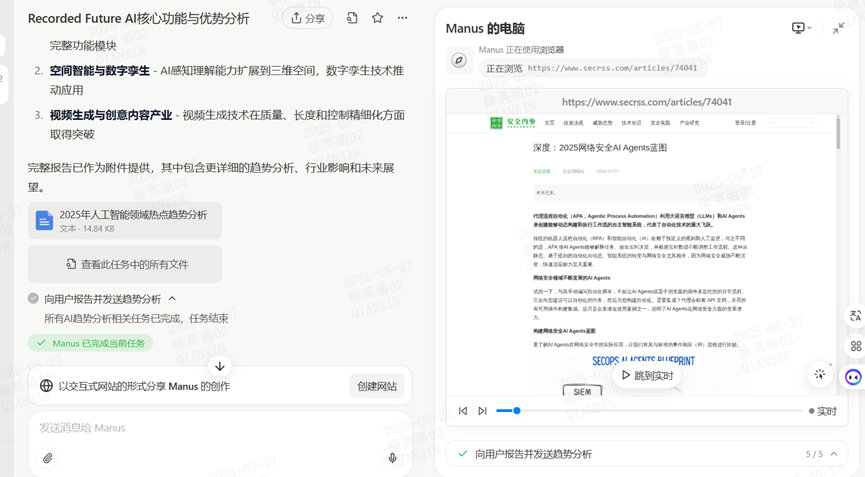The height and width of the screenshot is (477, 865).
Task: Collapse the 向用户报告并发送趋势分析 step
Action: (x=172, y=299)
